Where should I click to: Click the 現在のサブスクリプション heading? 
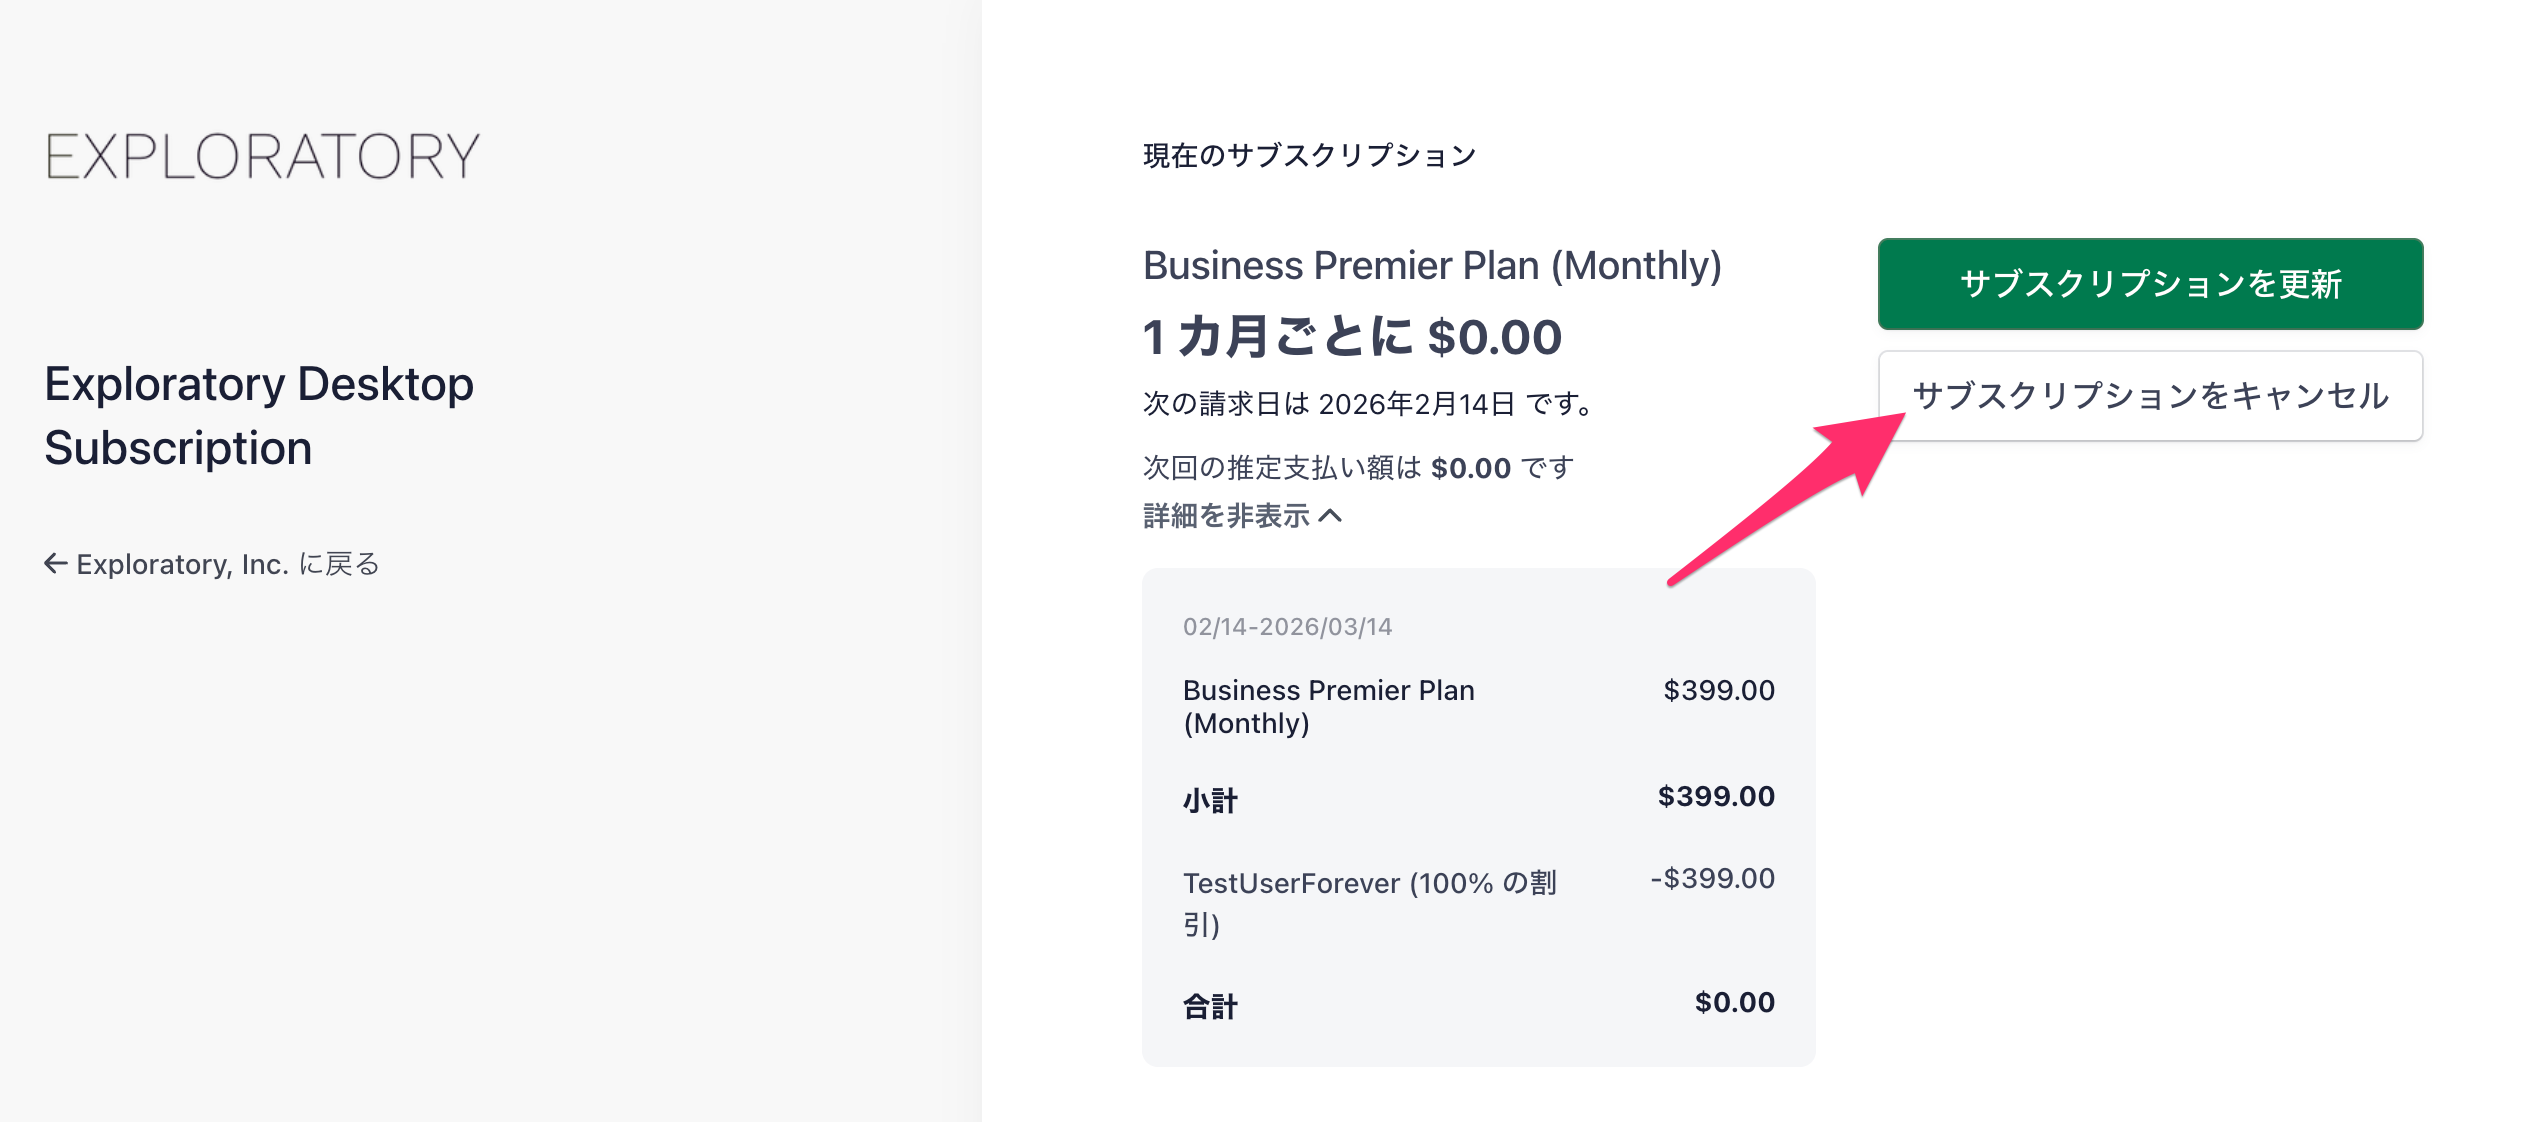[1309, 156]
